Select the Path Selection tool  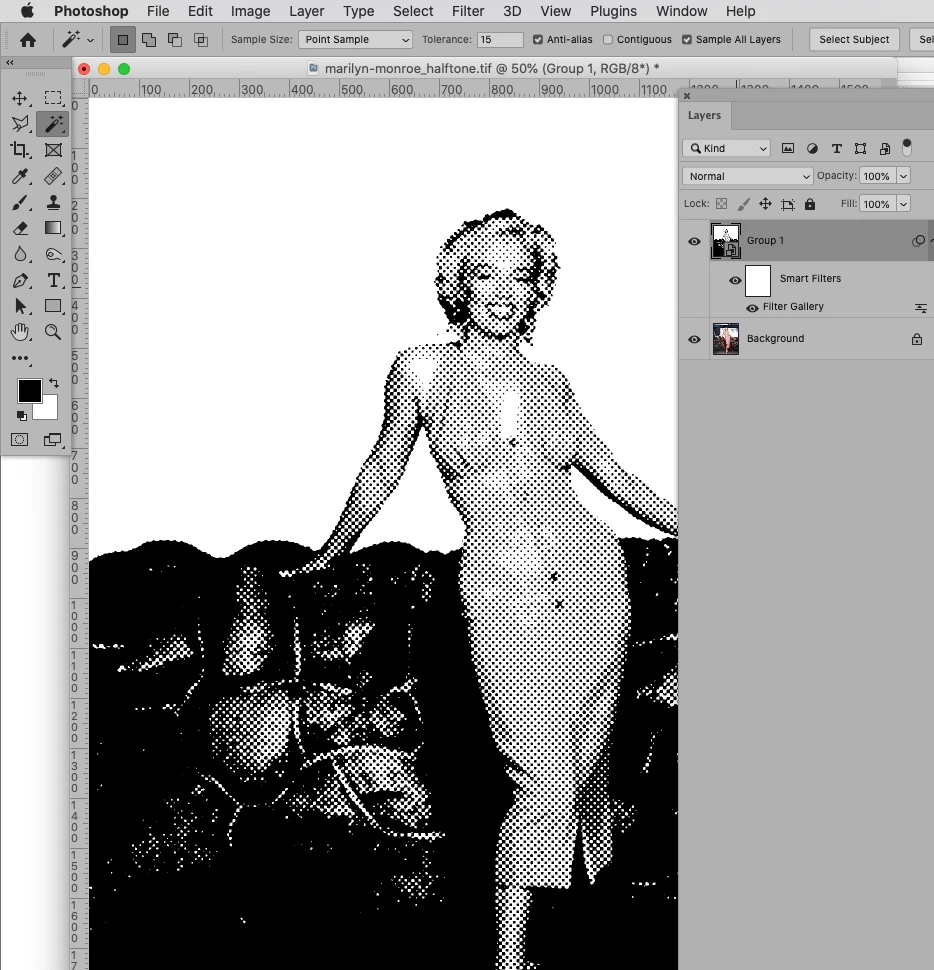pos(20,306)
